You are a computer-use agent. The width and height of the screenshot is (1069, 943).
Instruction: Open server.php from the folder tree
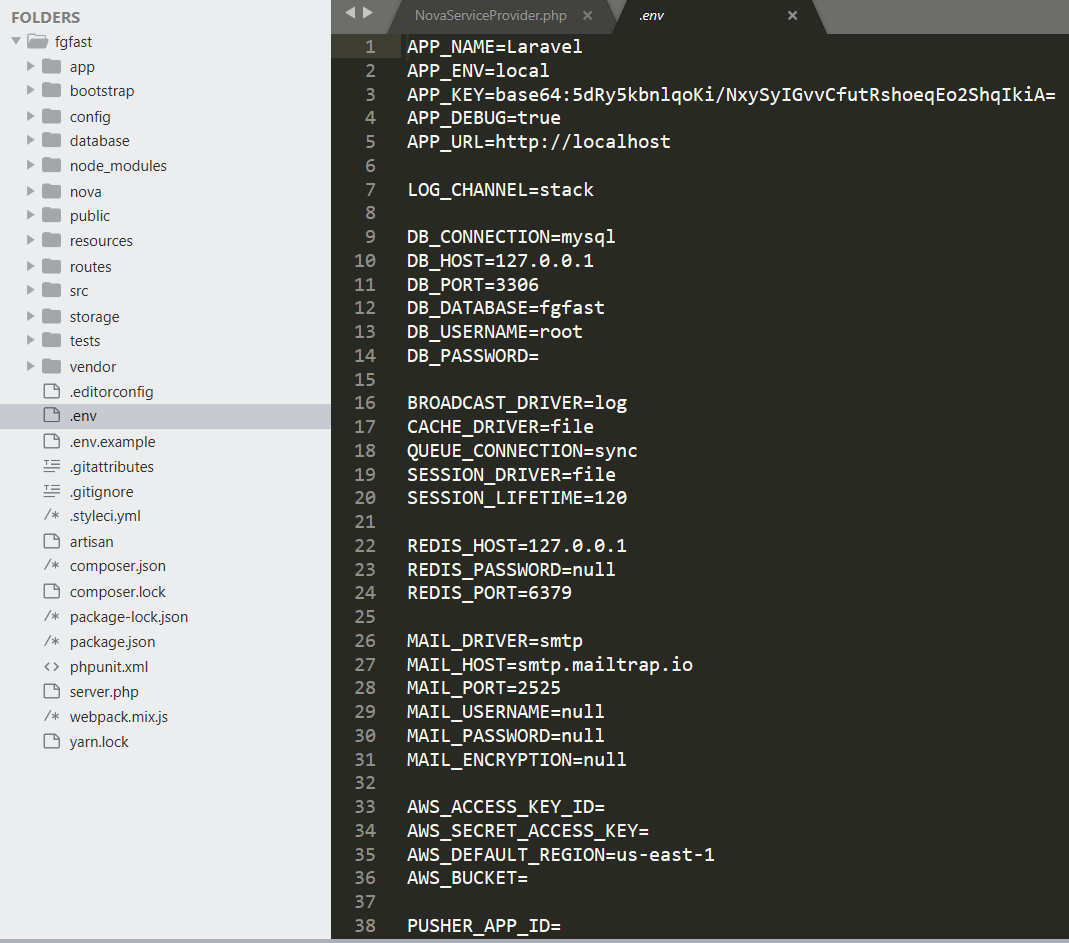tap(104, 691)
